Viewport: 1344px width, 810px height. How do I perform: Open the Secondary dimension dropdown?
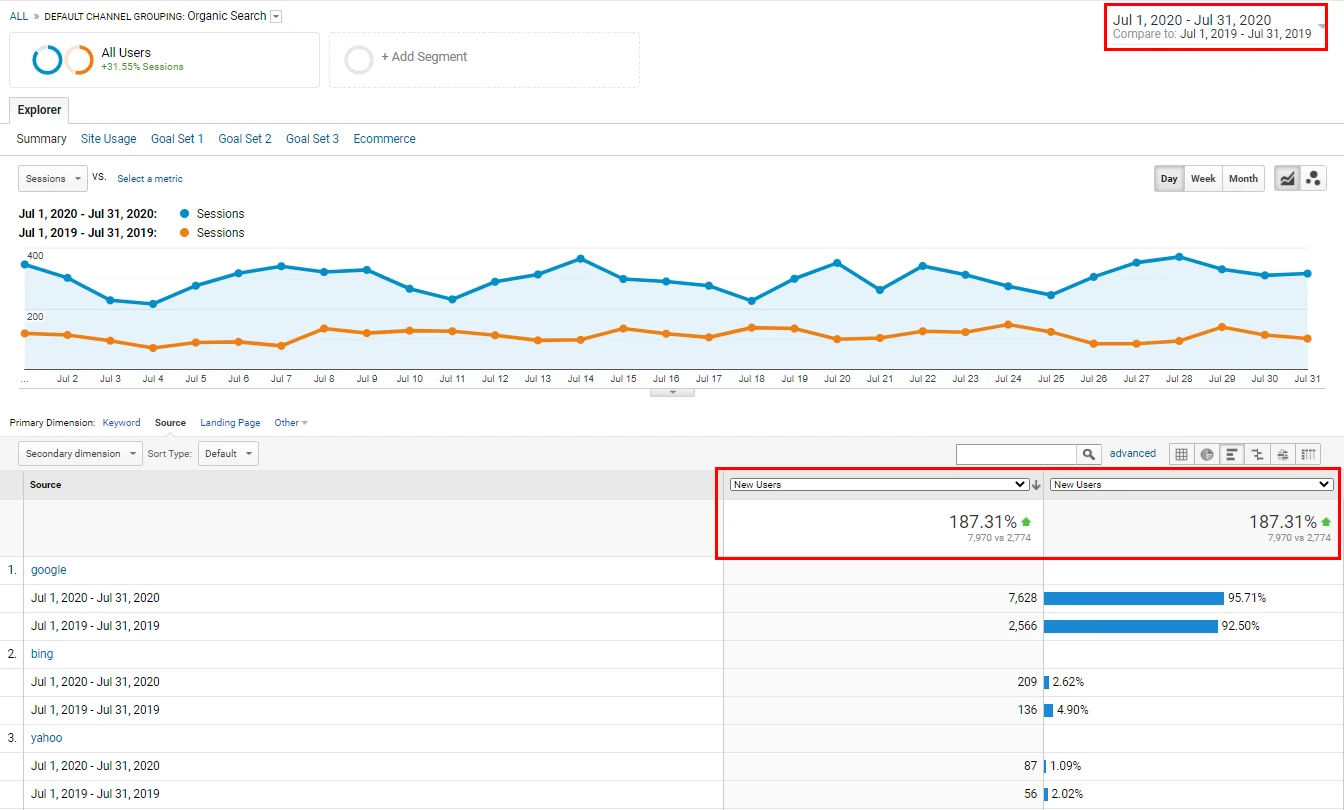79,453
